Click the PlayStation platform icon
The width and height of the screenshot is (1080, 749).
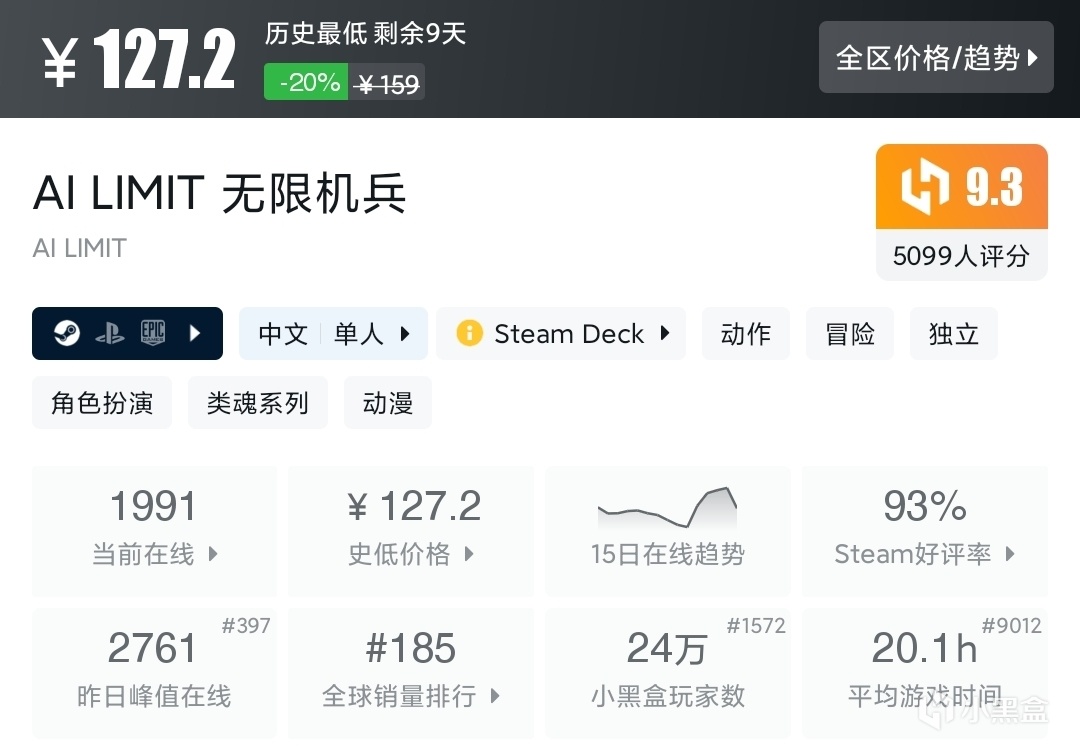(109, 333)
